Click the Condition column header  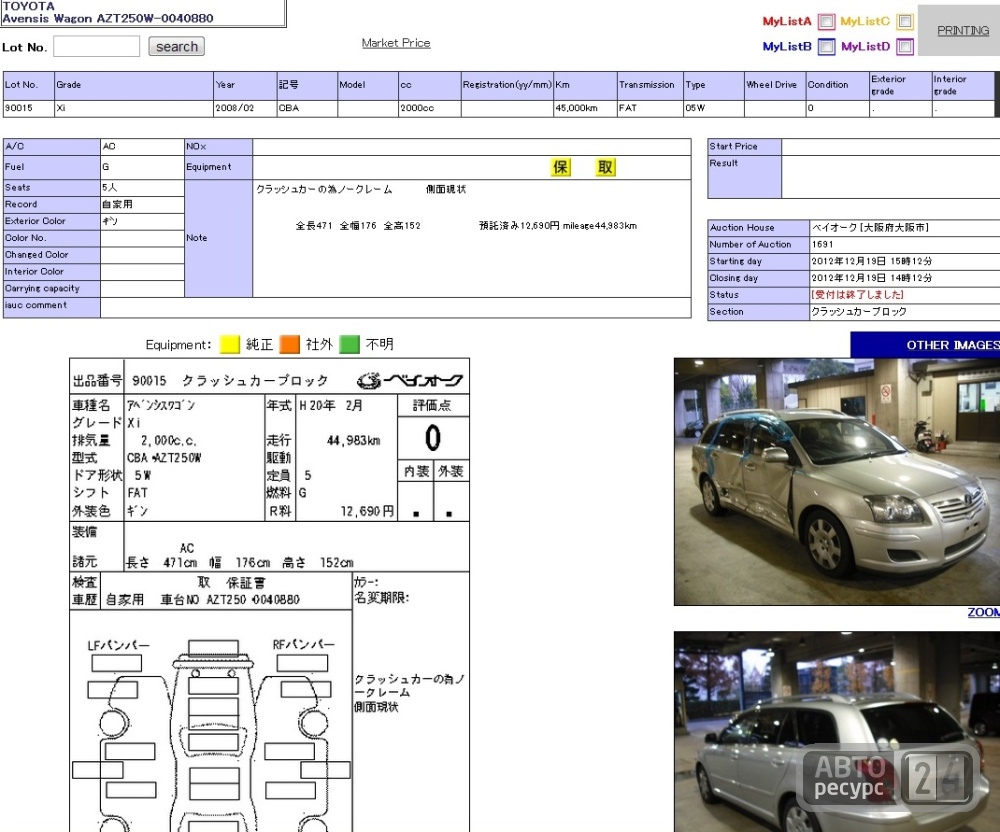tap(837, 85)
